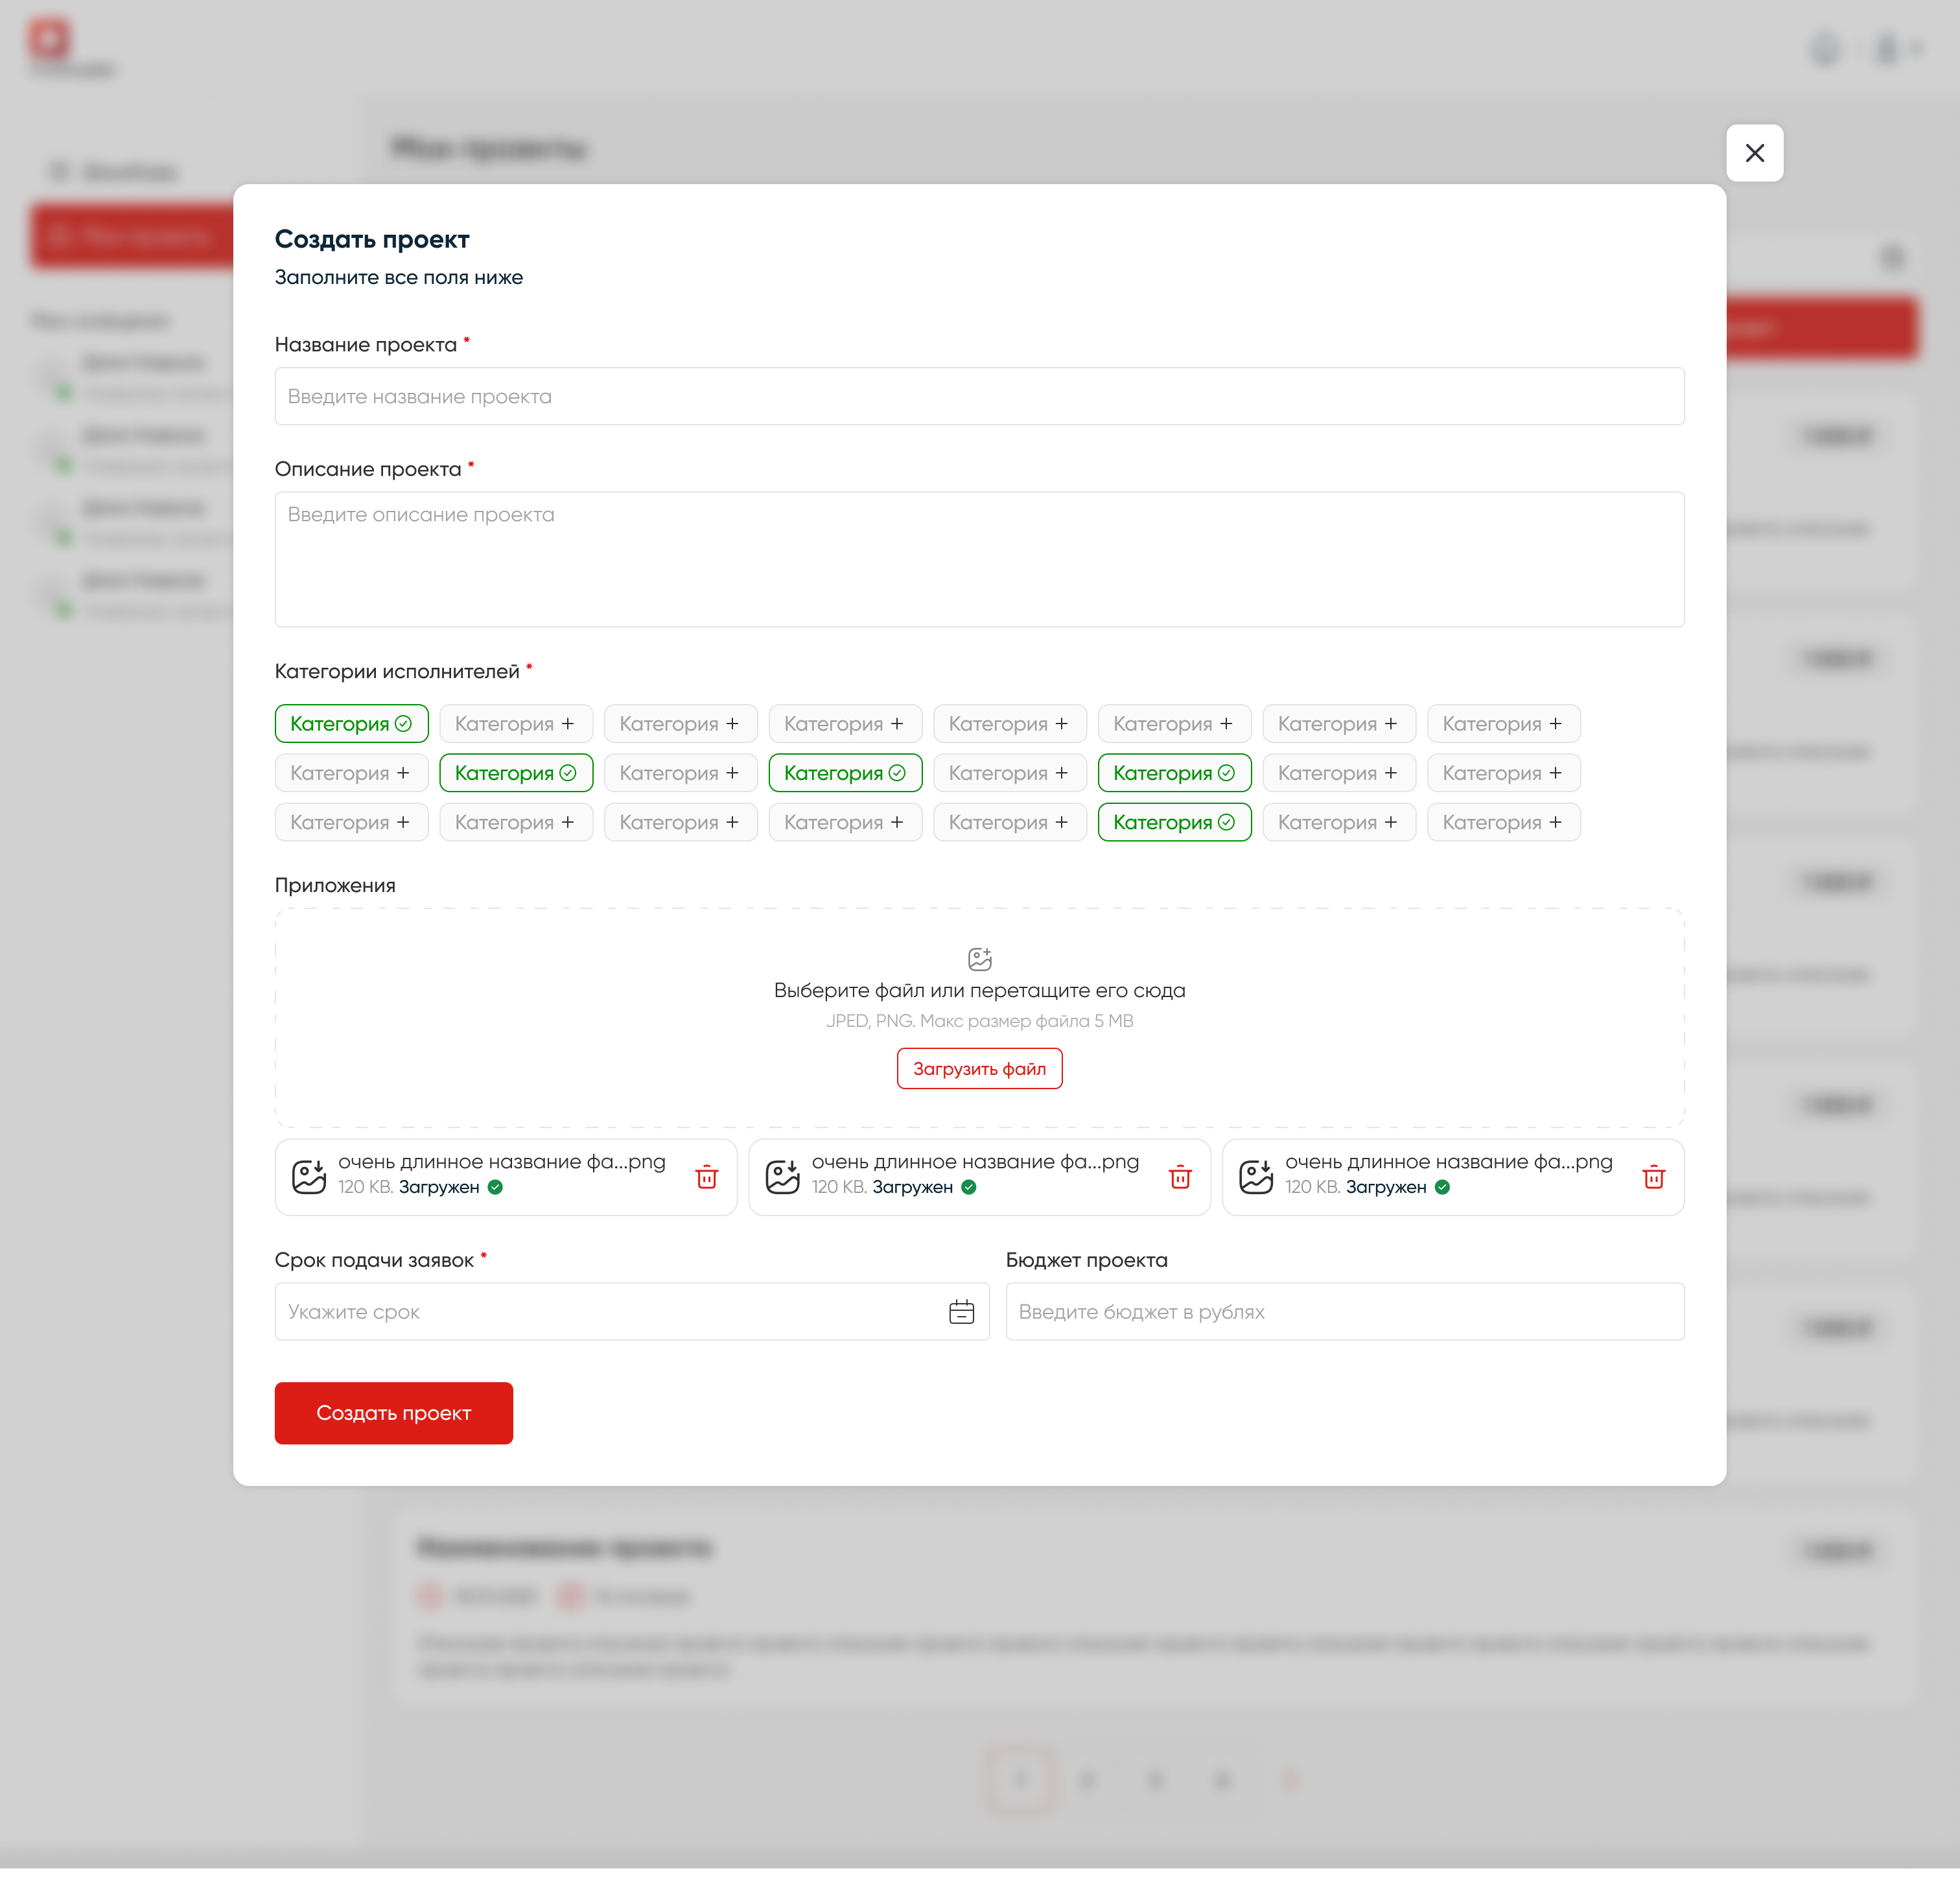Open the calendar date picker icon
This screenshot has width=1960, height=1884.
[961, 1311]
